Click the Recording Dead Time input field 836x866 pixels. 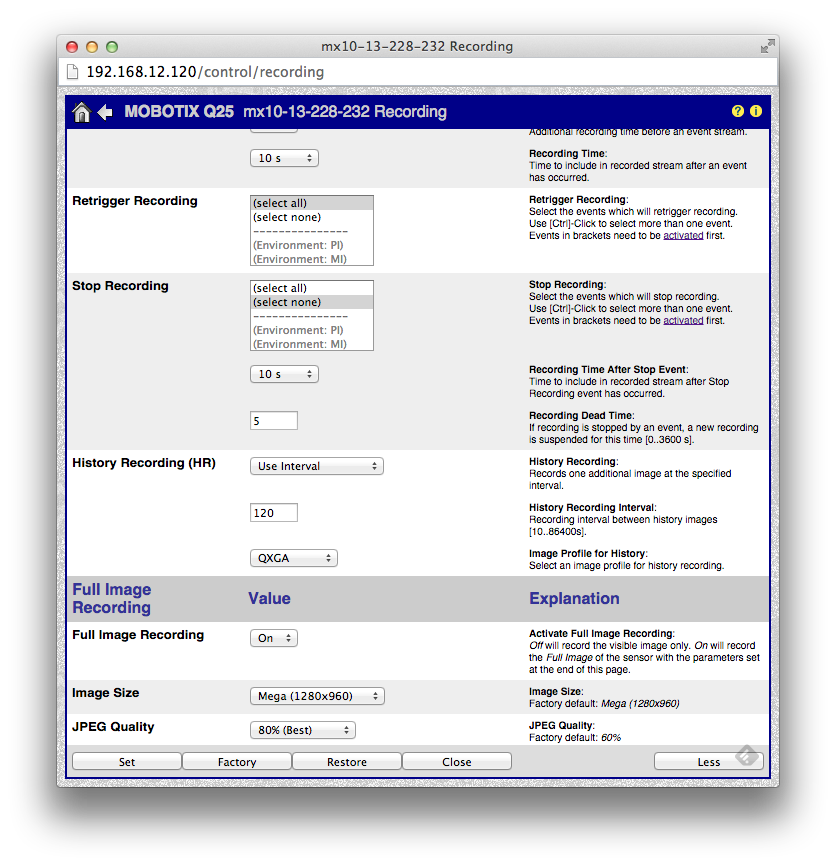tap(274, 421)
